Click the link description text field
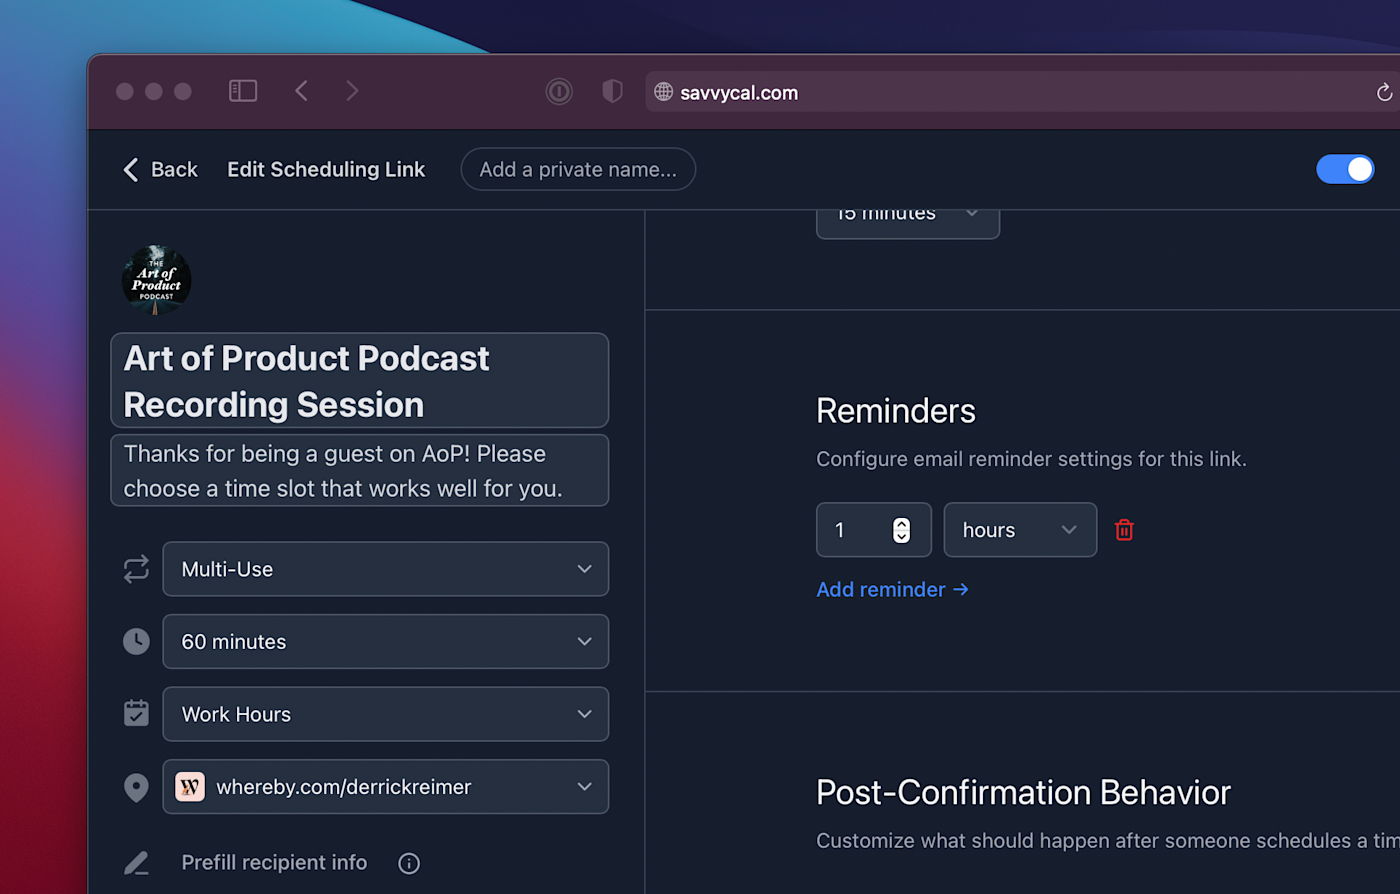Viewport: 1400px width, 894px height. (360, 470)
